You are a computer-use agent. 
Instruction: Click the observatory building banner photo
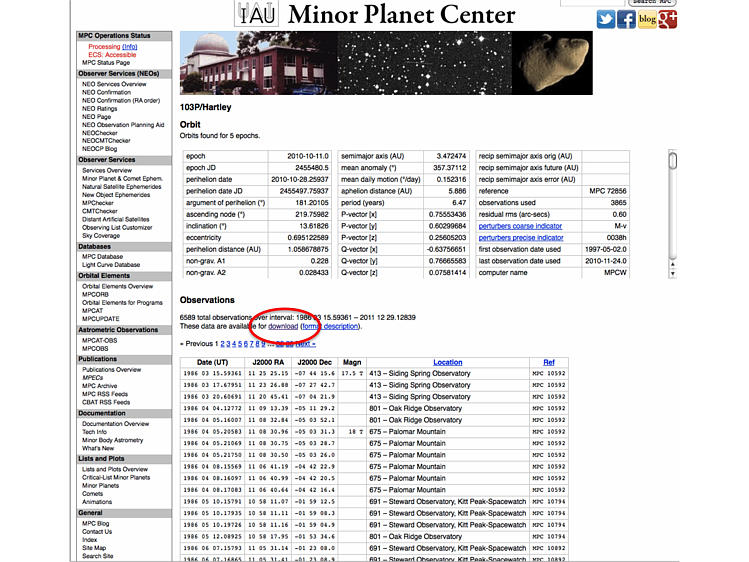(226, 62)
